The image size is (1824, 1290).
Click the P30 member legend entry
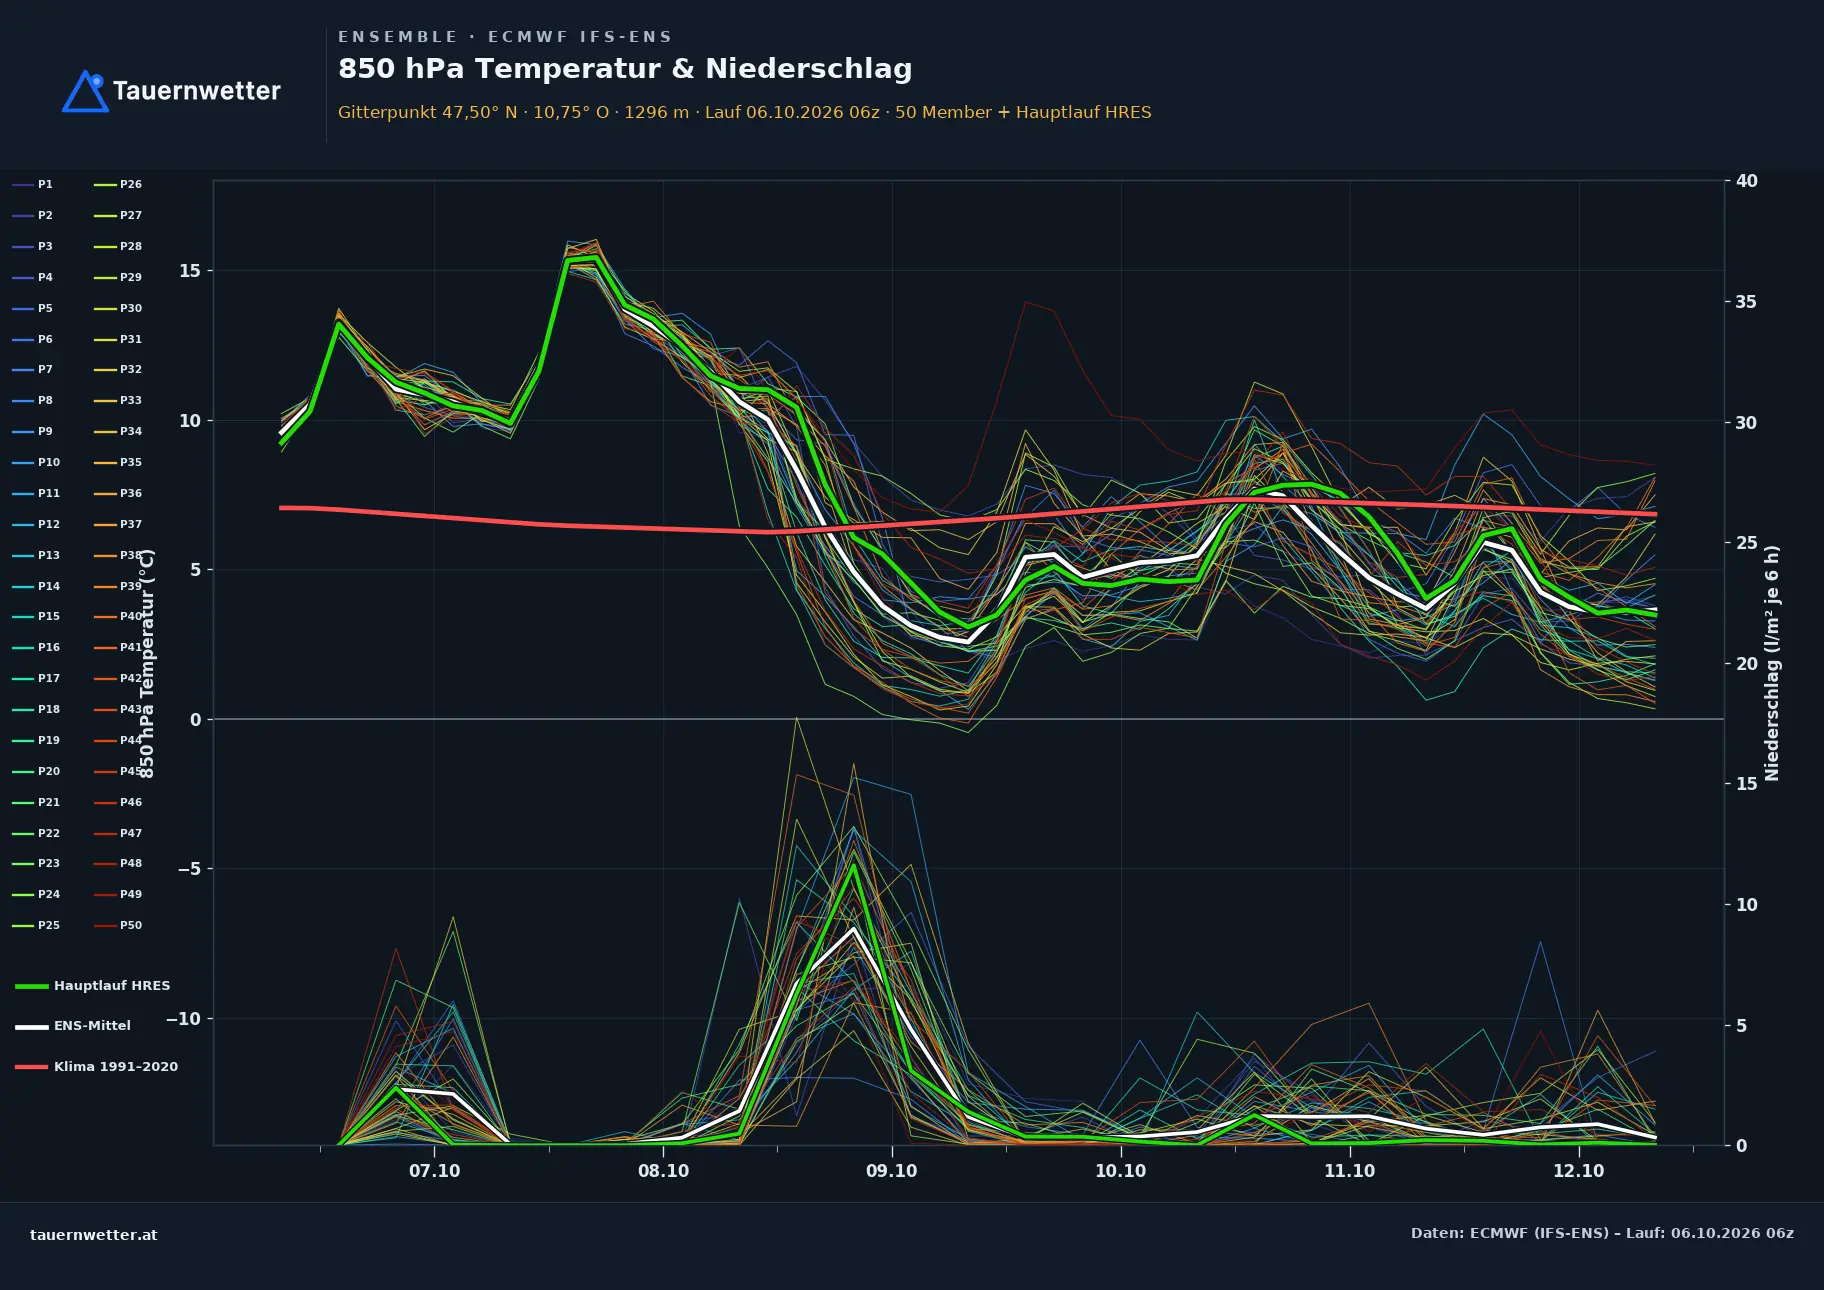pyautogui.click(x=118, y=309)
